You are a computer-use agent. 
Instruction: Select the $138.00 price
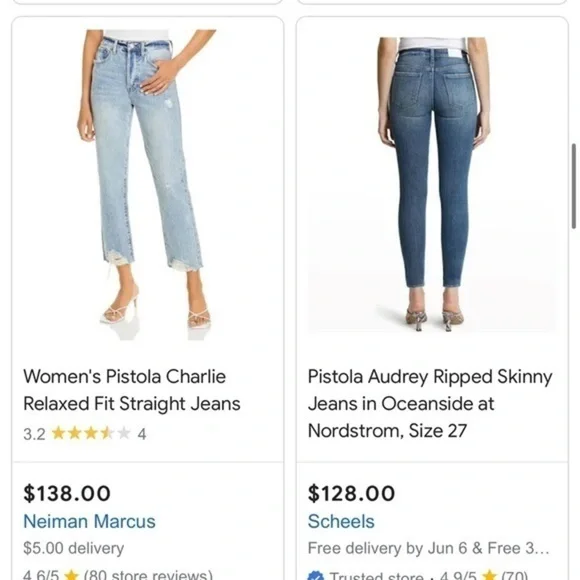[67, 493]
